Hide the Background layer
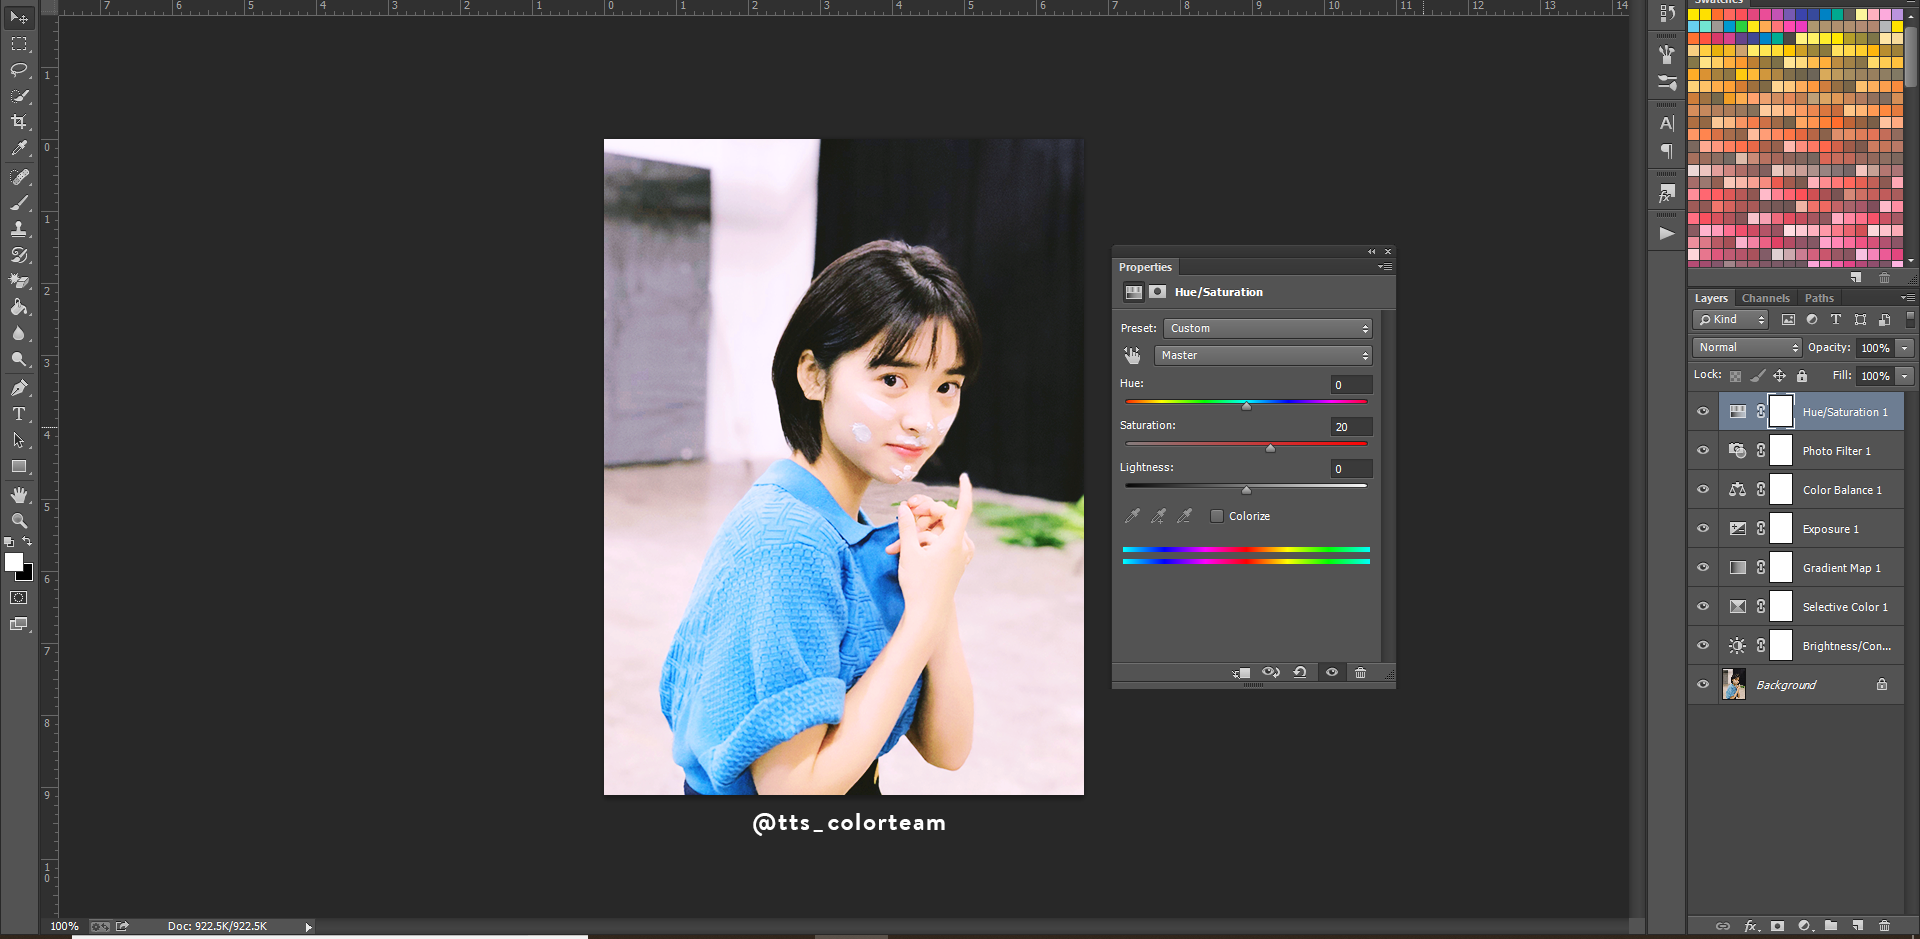Image resolution: width=1920 pixels, height=939 pixels. [1703, 685]
